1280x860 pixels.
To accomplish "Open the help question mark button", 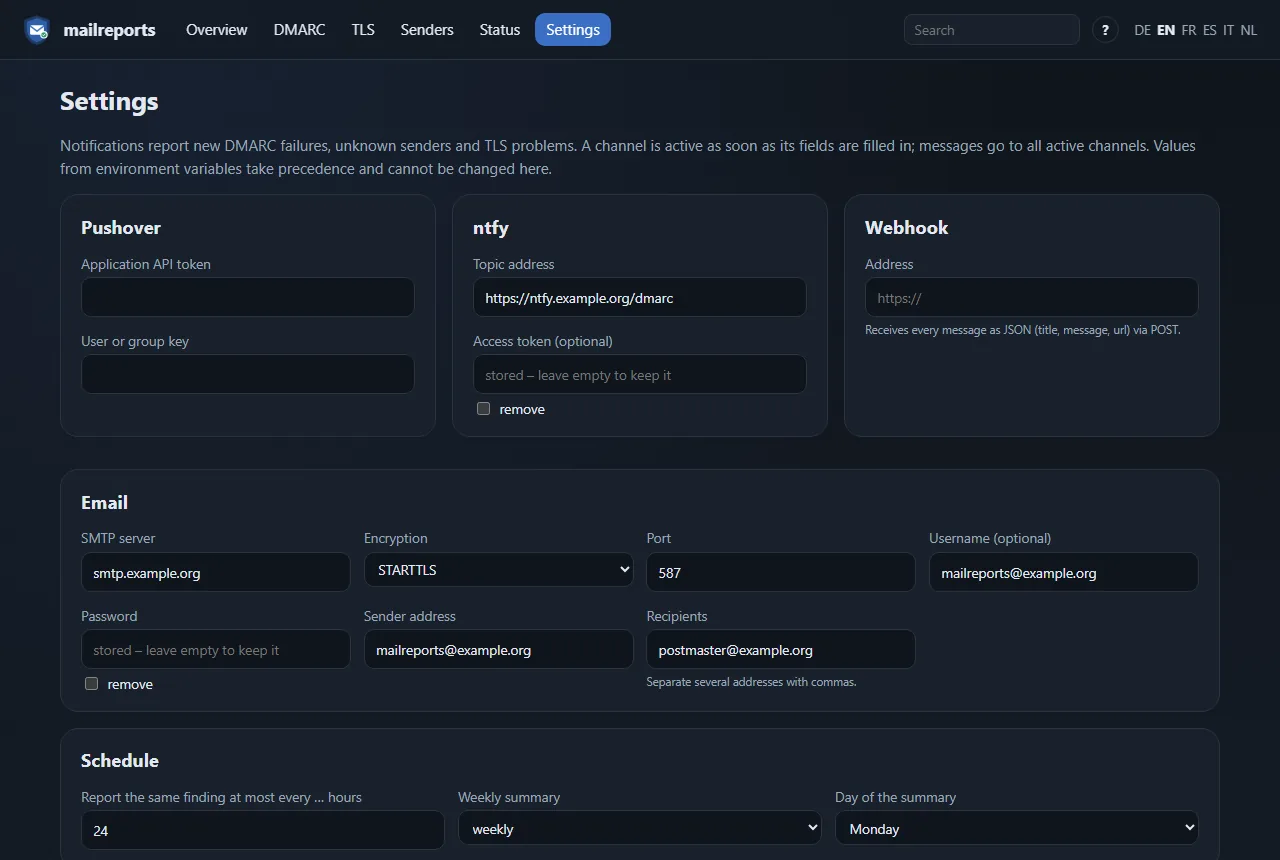I will tap(1105, 30).
